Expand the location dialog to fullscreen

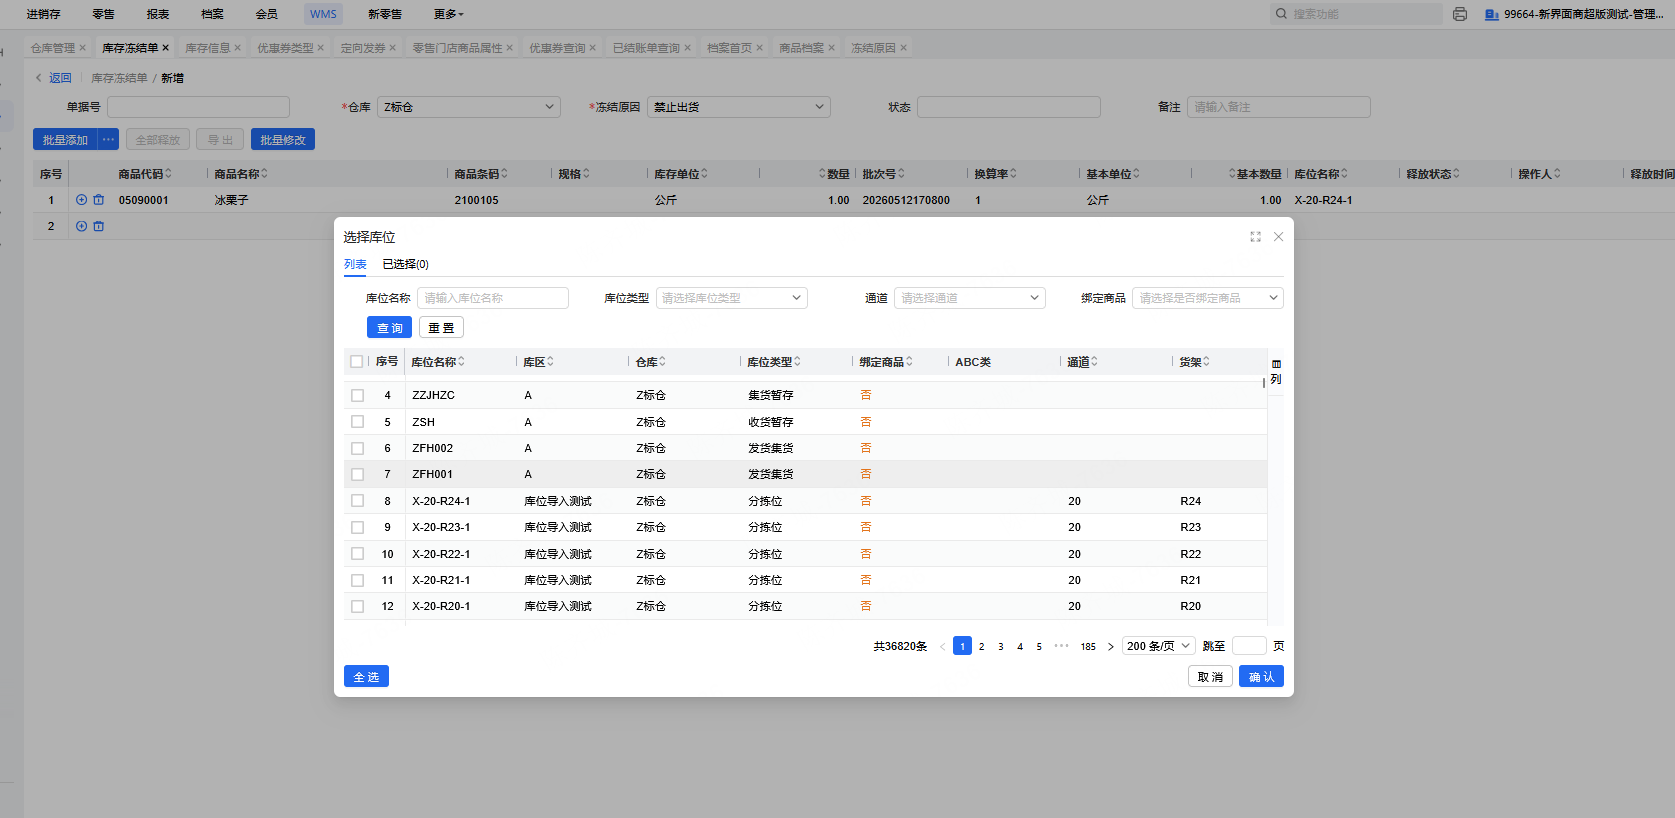[x=1255, y=237]
